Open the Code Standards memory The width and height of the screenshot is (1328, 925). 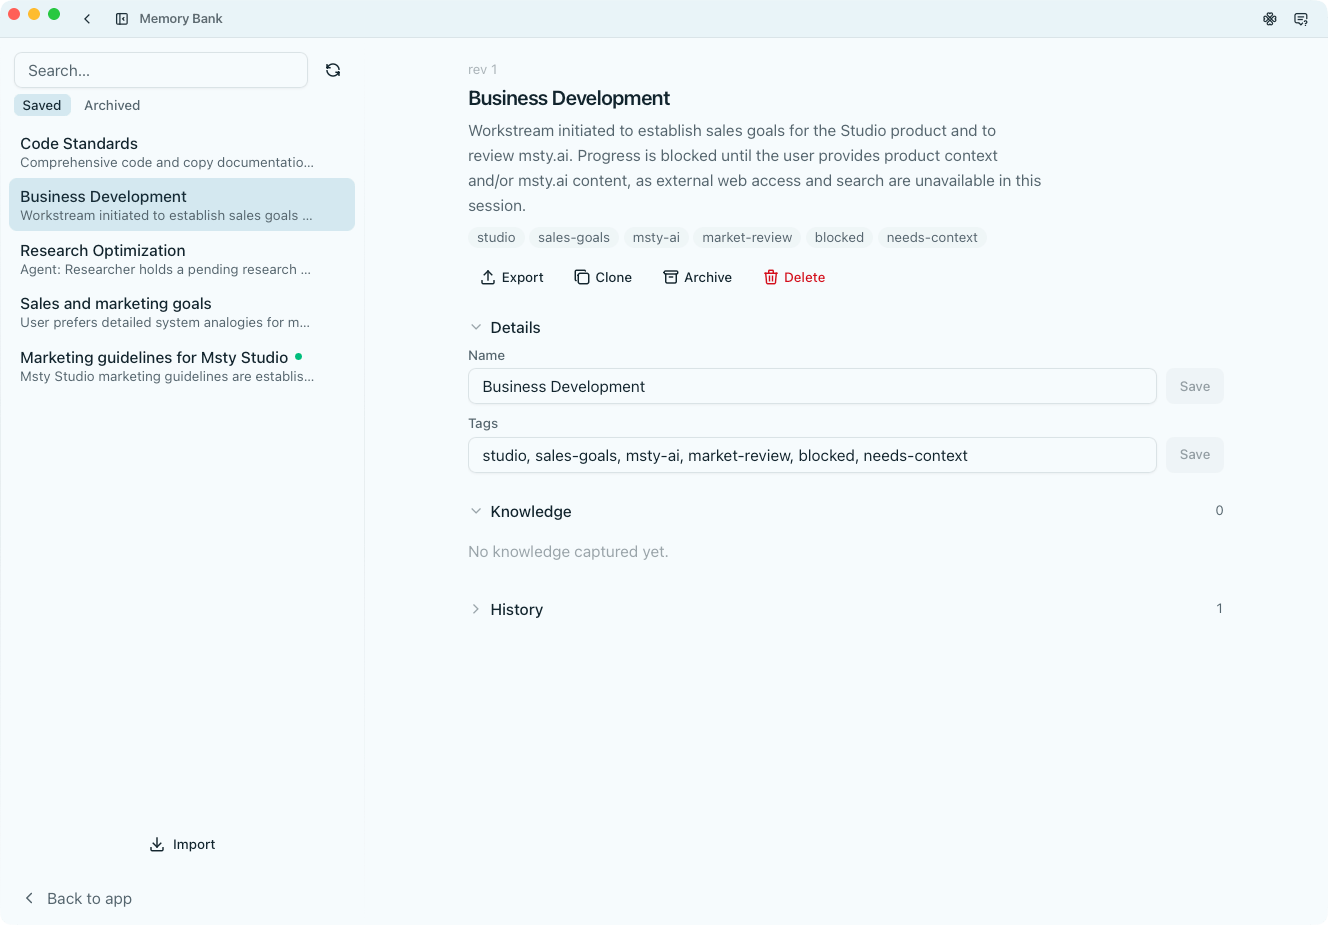182,152
